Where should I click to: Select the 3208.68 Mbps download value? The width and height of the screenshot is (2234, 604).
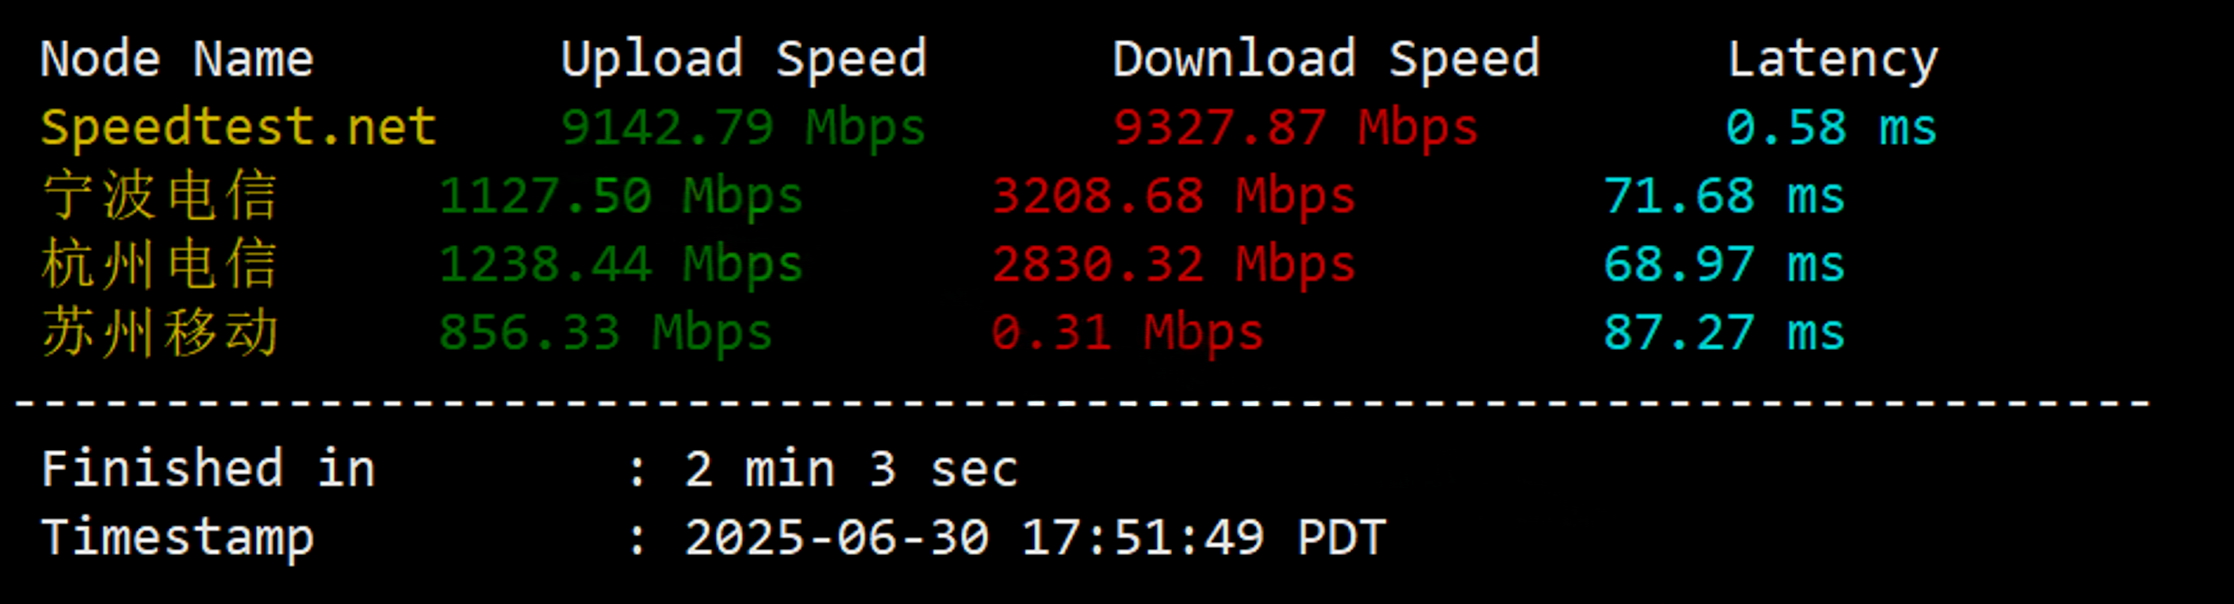pos(1173,196)
